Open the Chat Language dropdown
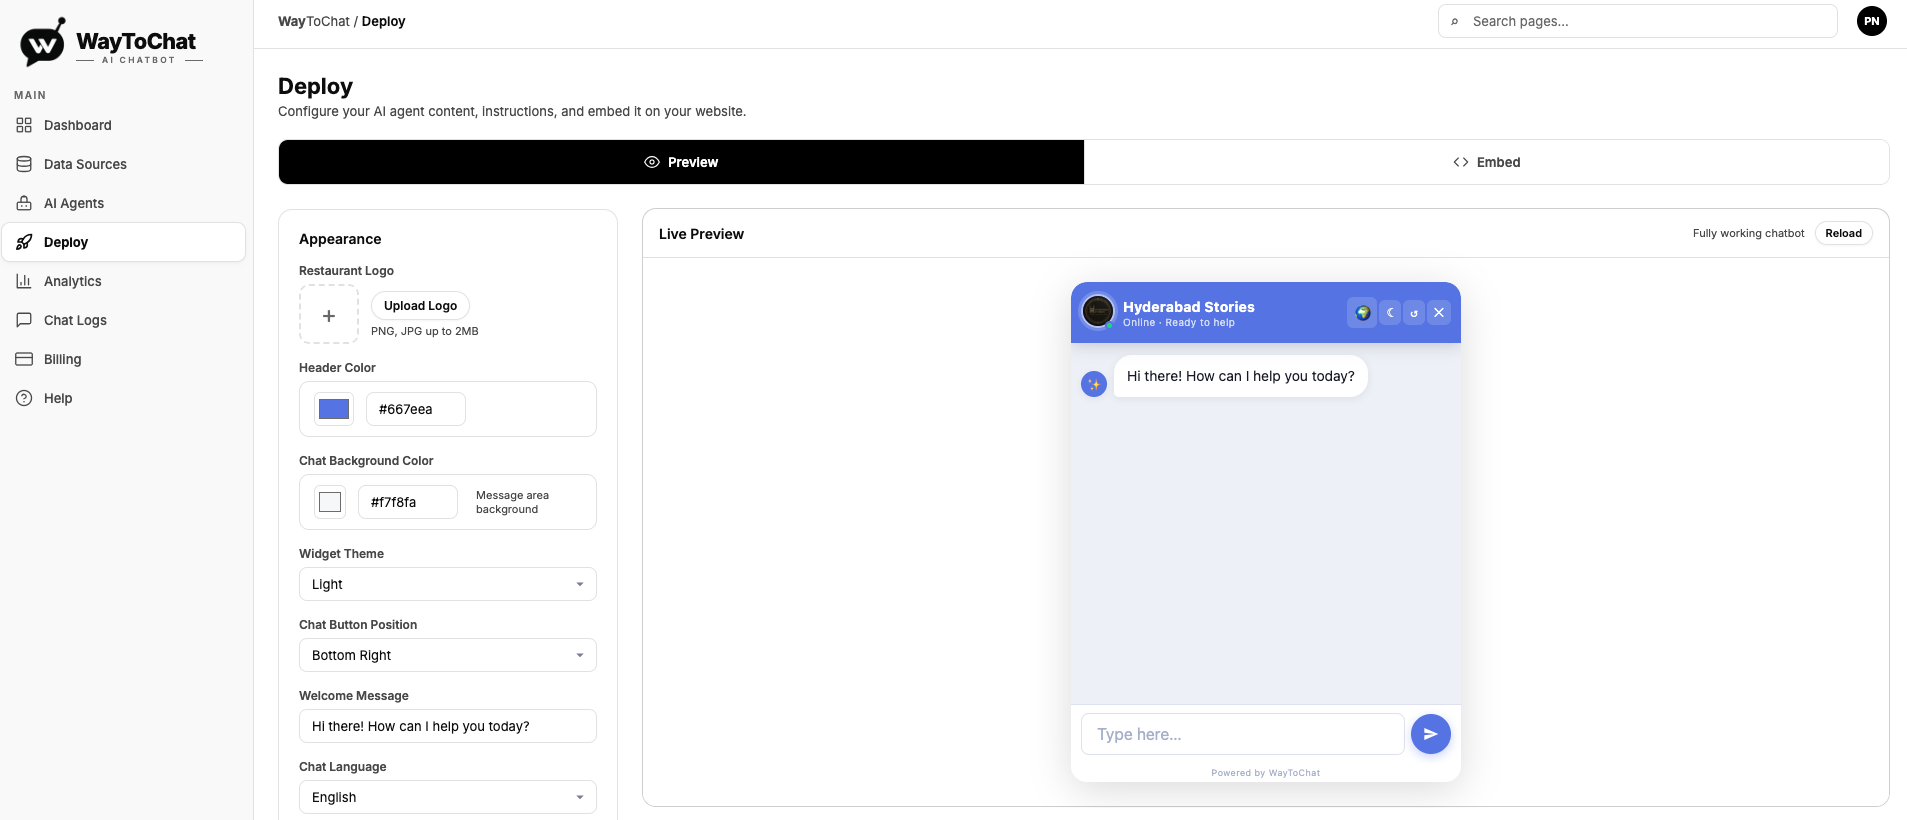This screenshot has width=1907, height=820. tap(448, 797)
